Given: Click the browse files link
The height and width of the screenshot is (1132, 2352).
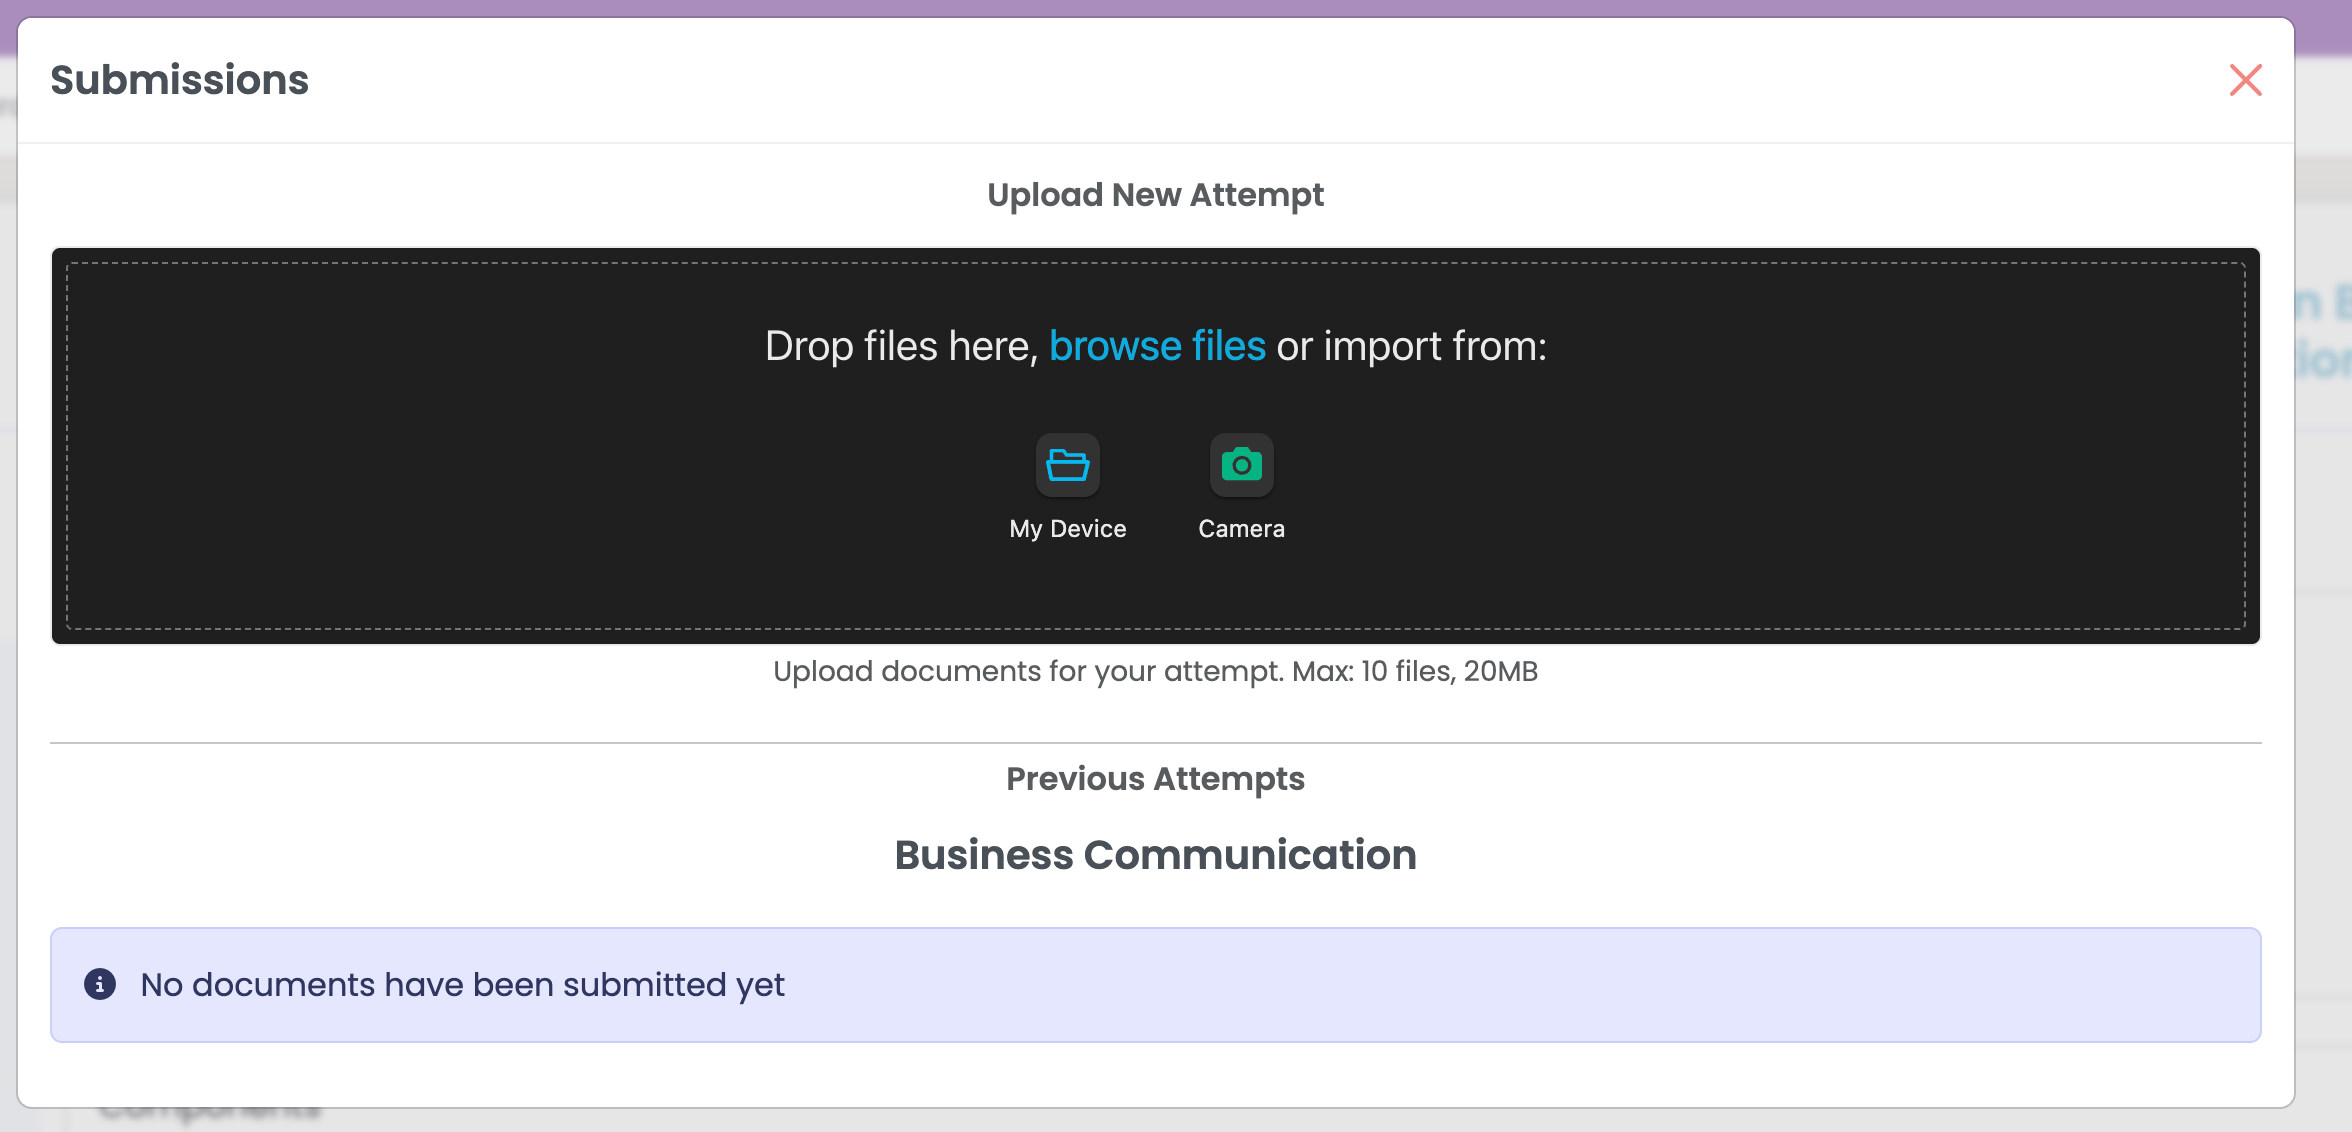Looking at the screenshot, I should pos(1157,346).
